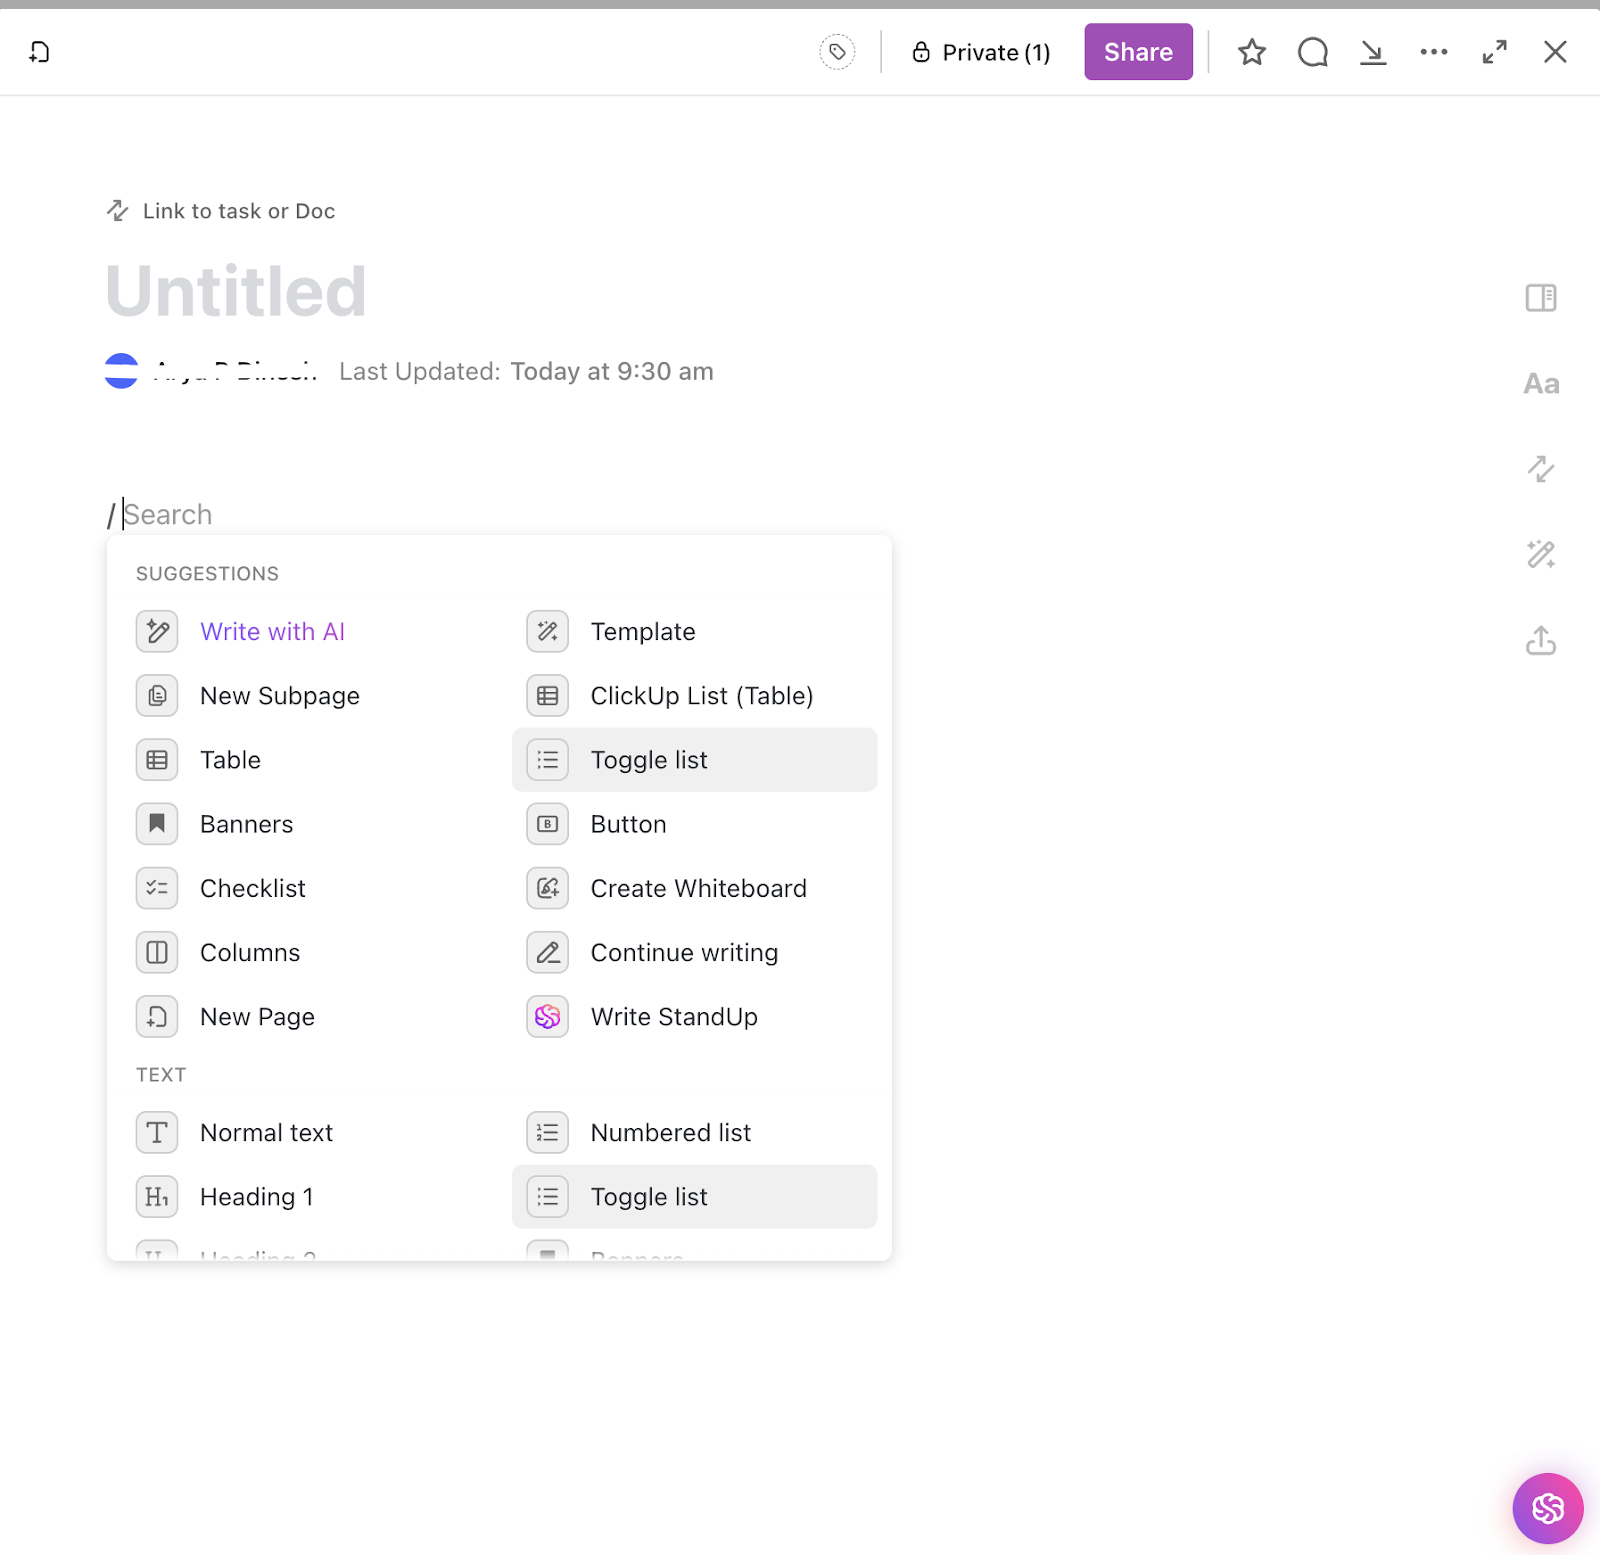The width and height of the screenshot is (1600, 1555).
Task: Click the export upload sidebar icon
Action: point(1541,640)
